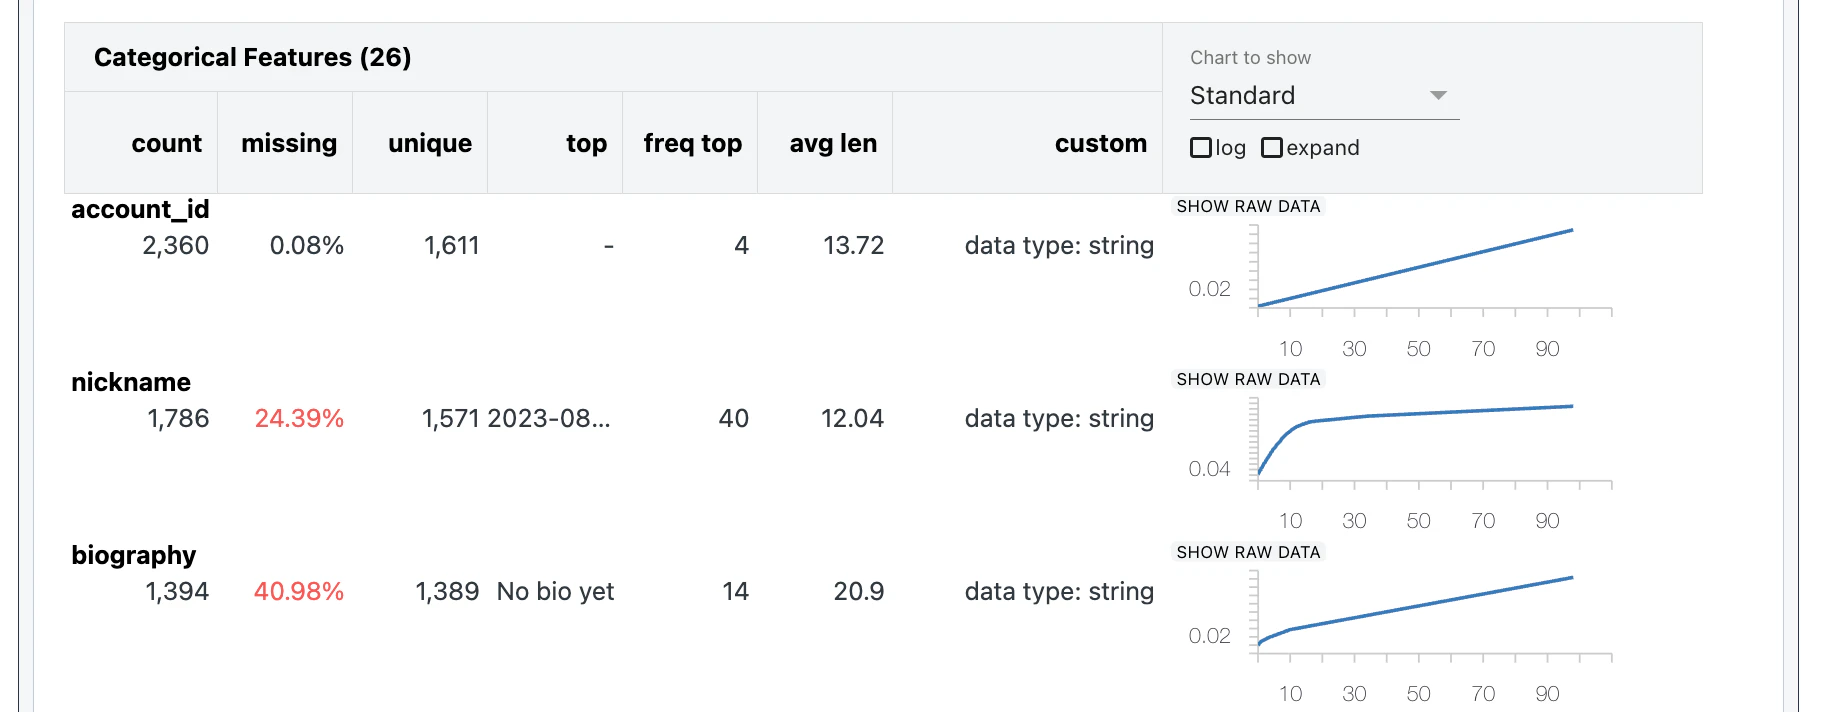Show raw data for nickname

click(1248, 379)
